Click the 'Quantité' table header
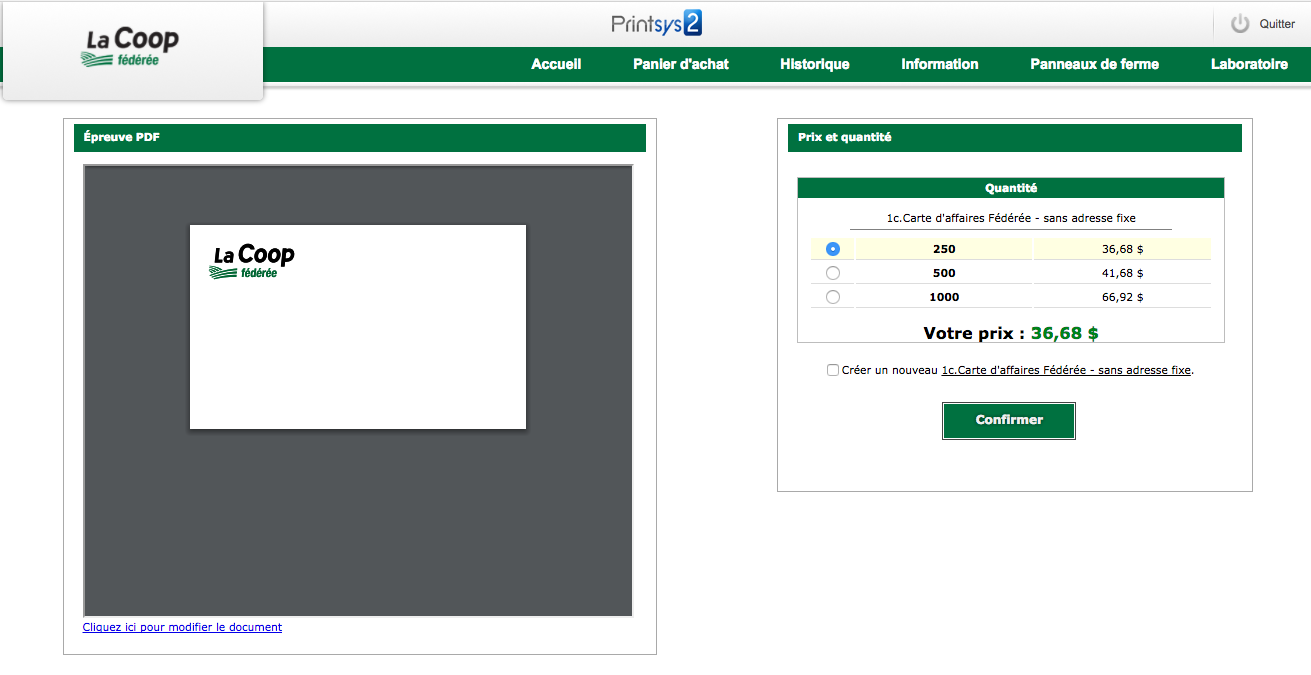This screenshot has width=1311, height=675. (x=1011, y=188)
